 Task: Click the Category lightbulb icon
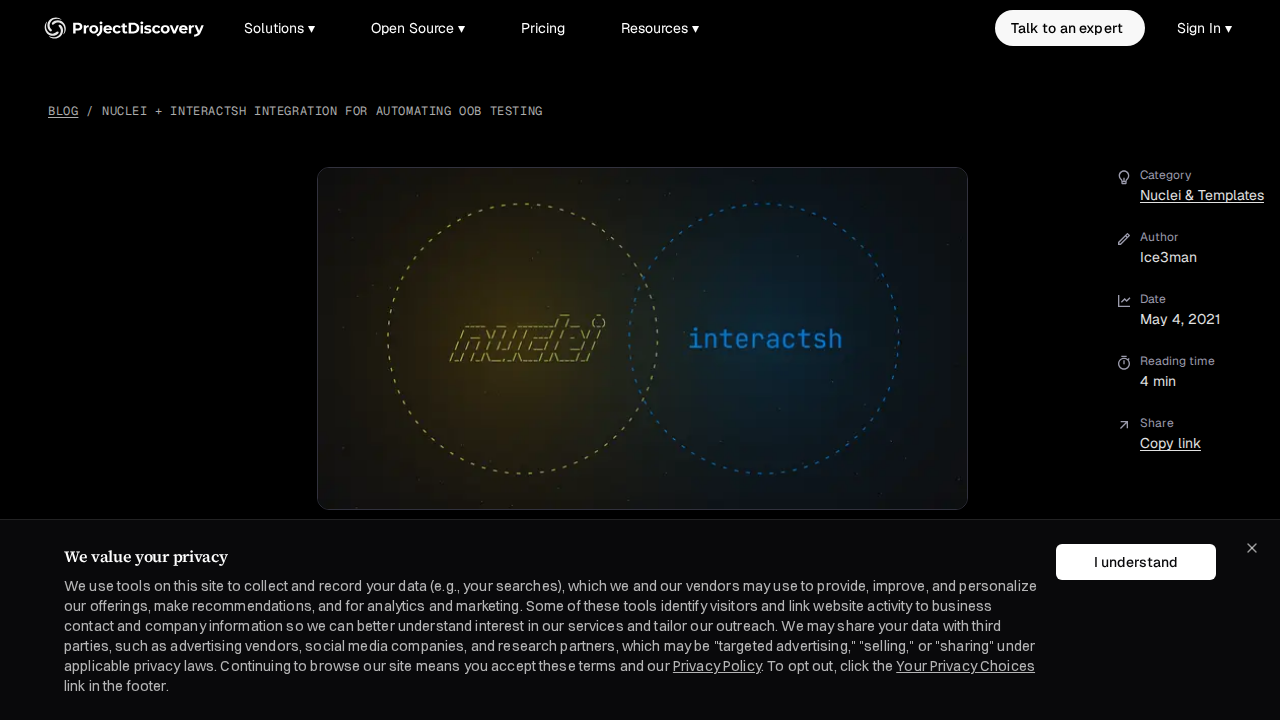tap(1124, 177)
